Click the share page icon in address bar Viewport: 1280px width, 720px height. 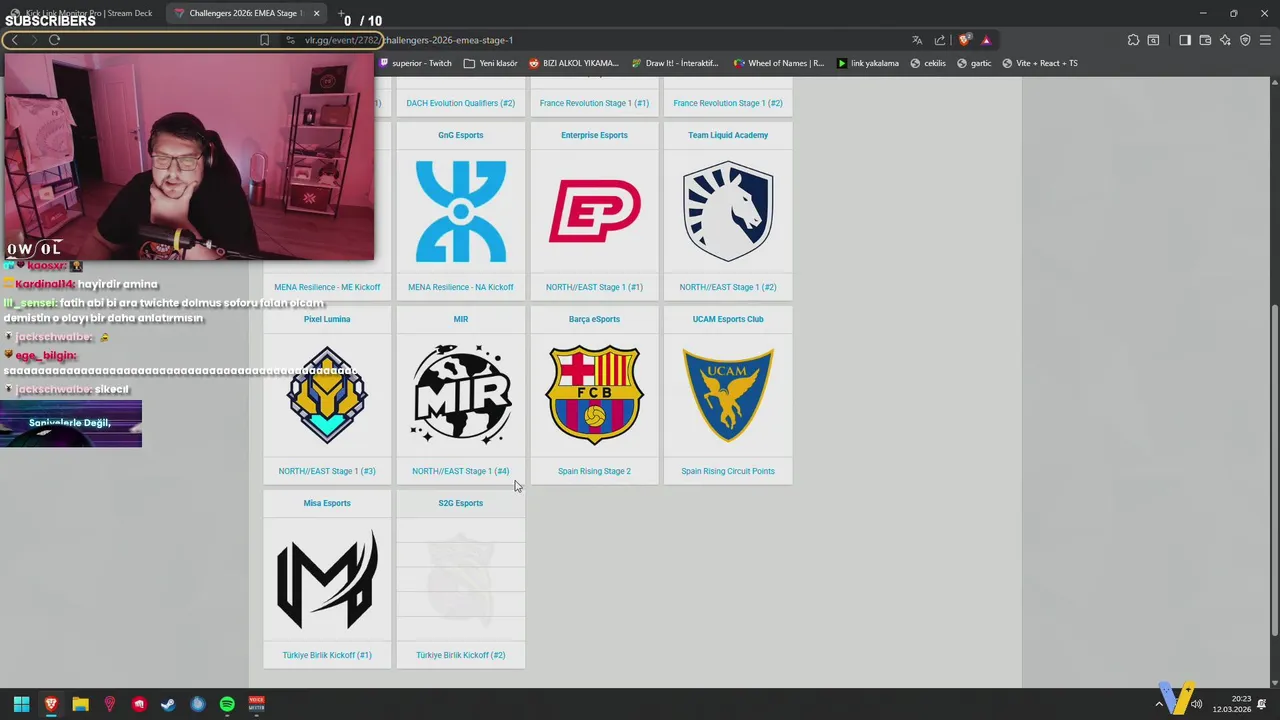pos(940,40)
